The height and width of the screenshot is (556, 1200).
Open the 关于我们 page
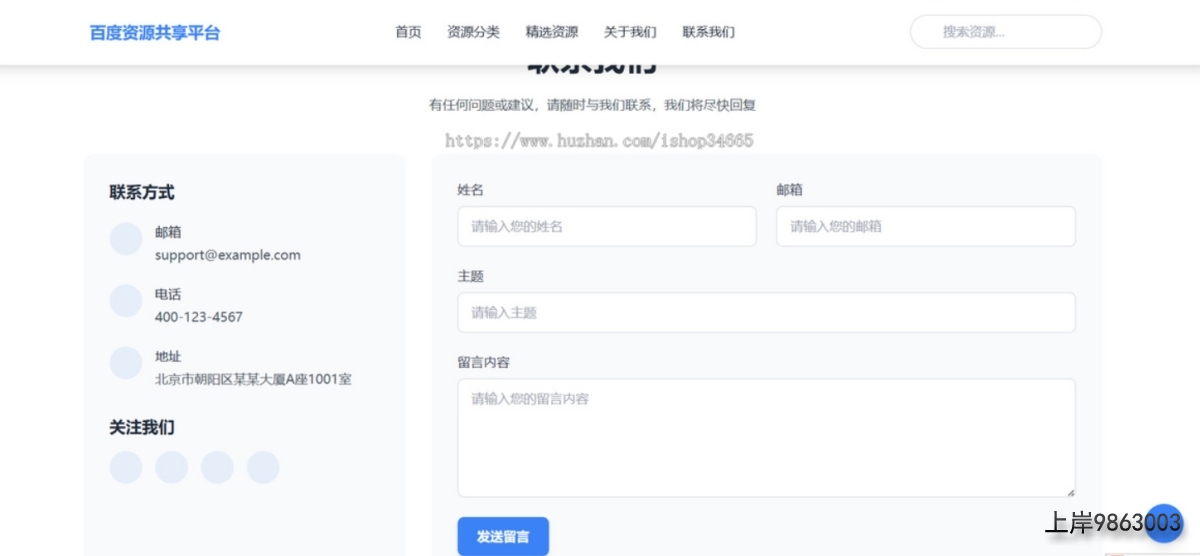pos(630,32)
